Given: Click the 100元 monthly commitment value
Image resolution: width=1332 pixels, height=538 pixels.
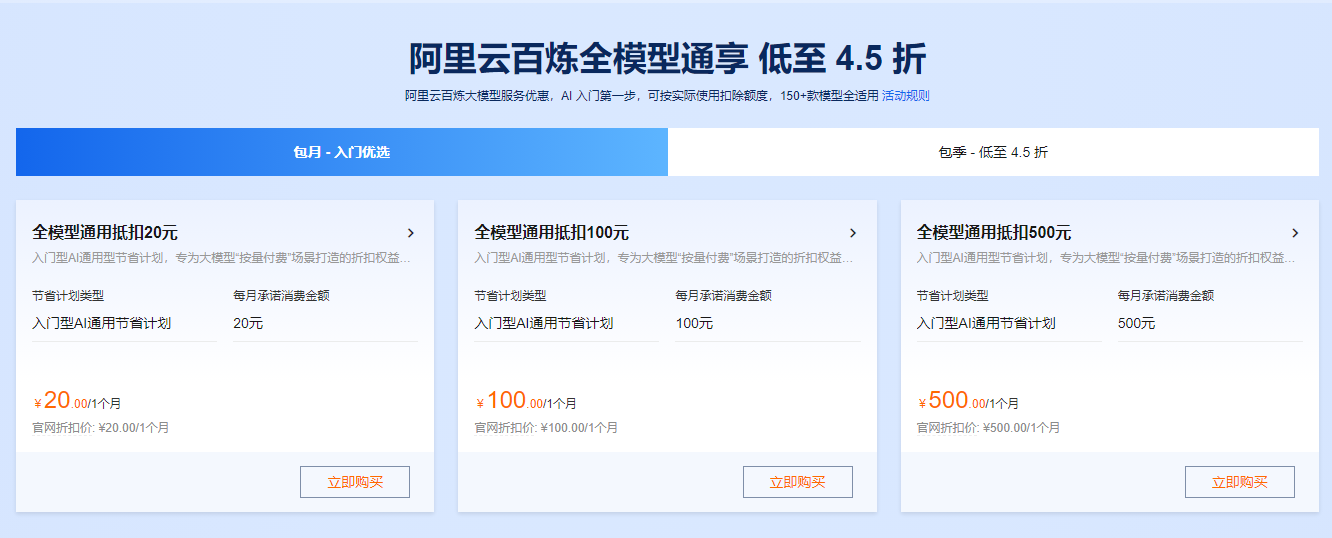Looking at the screenshot, I should pos(695,323).
